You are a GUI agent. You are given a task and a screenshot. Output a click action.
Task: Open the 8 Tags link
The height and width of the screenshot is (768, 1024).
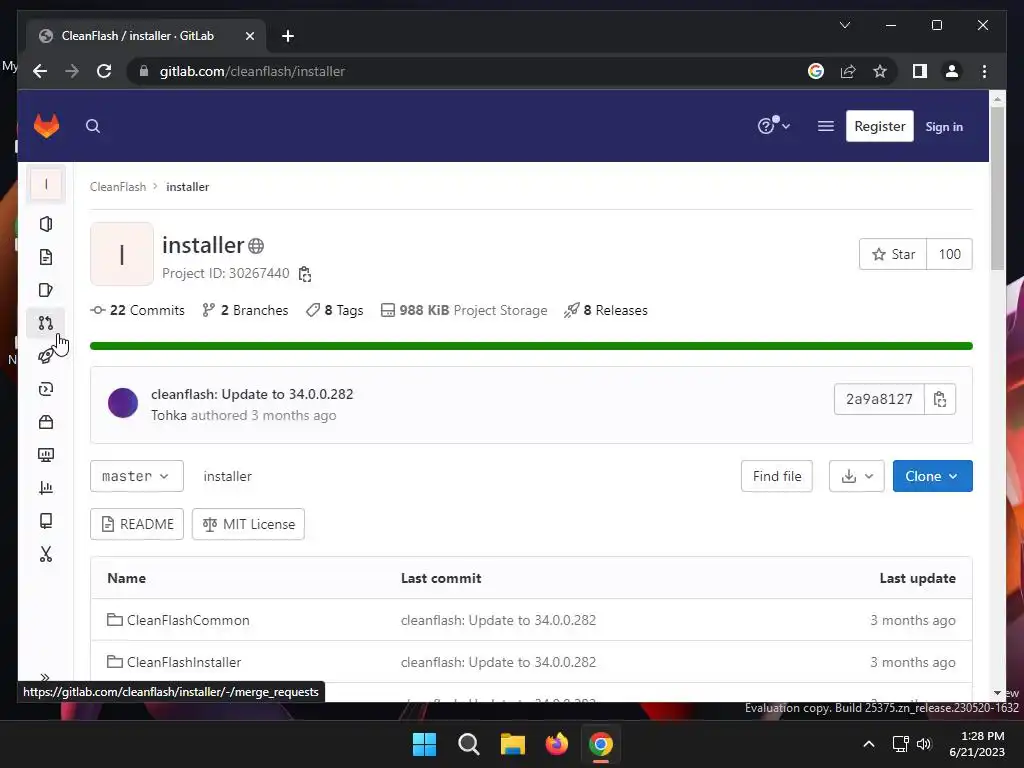tap(334, 310)
